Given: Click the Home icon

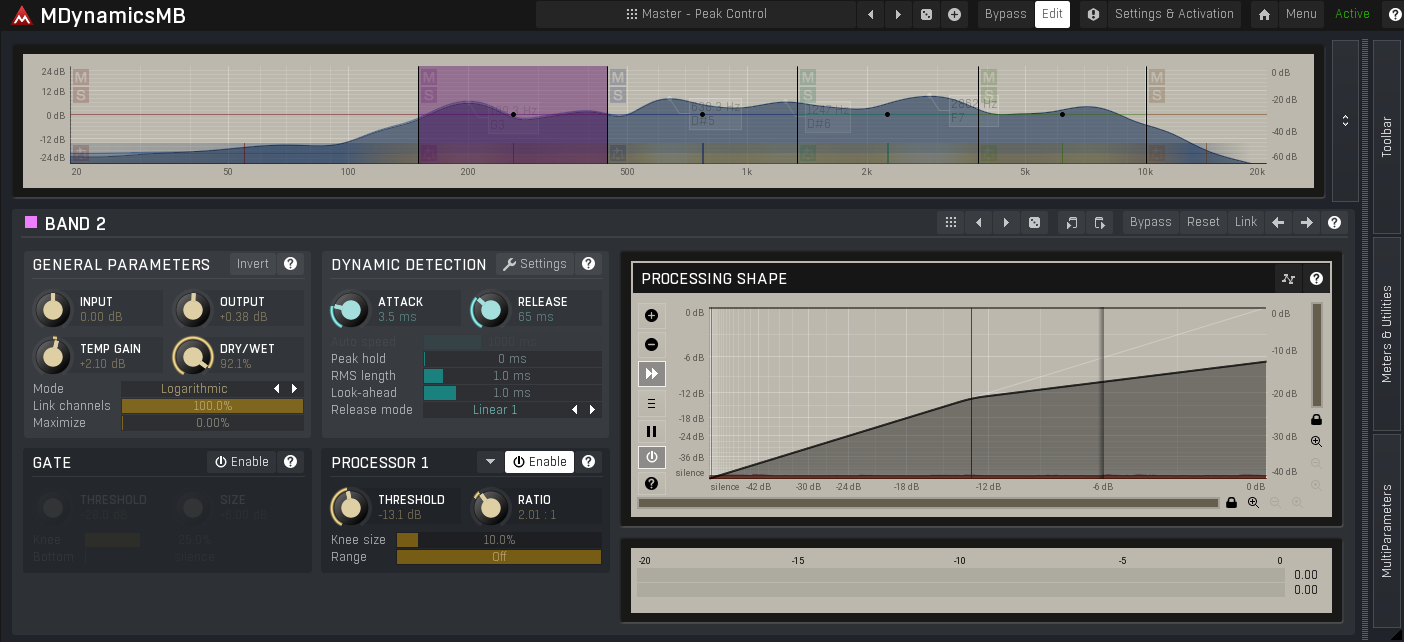Looking at the screenshot, I should (1265, 14).
